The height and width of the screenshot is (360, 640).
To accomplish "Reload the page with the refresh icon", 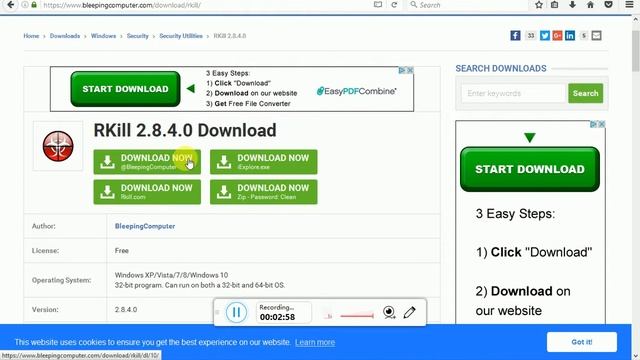I will [x=394, y=5].
